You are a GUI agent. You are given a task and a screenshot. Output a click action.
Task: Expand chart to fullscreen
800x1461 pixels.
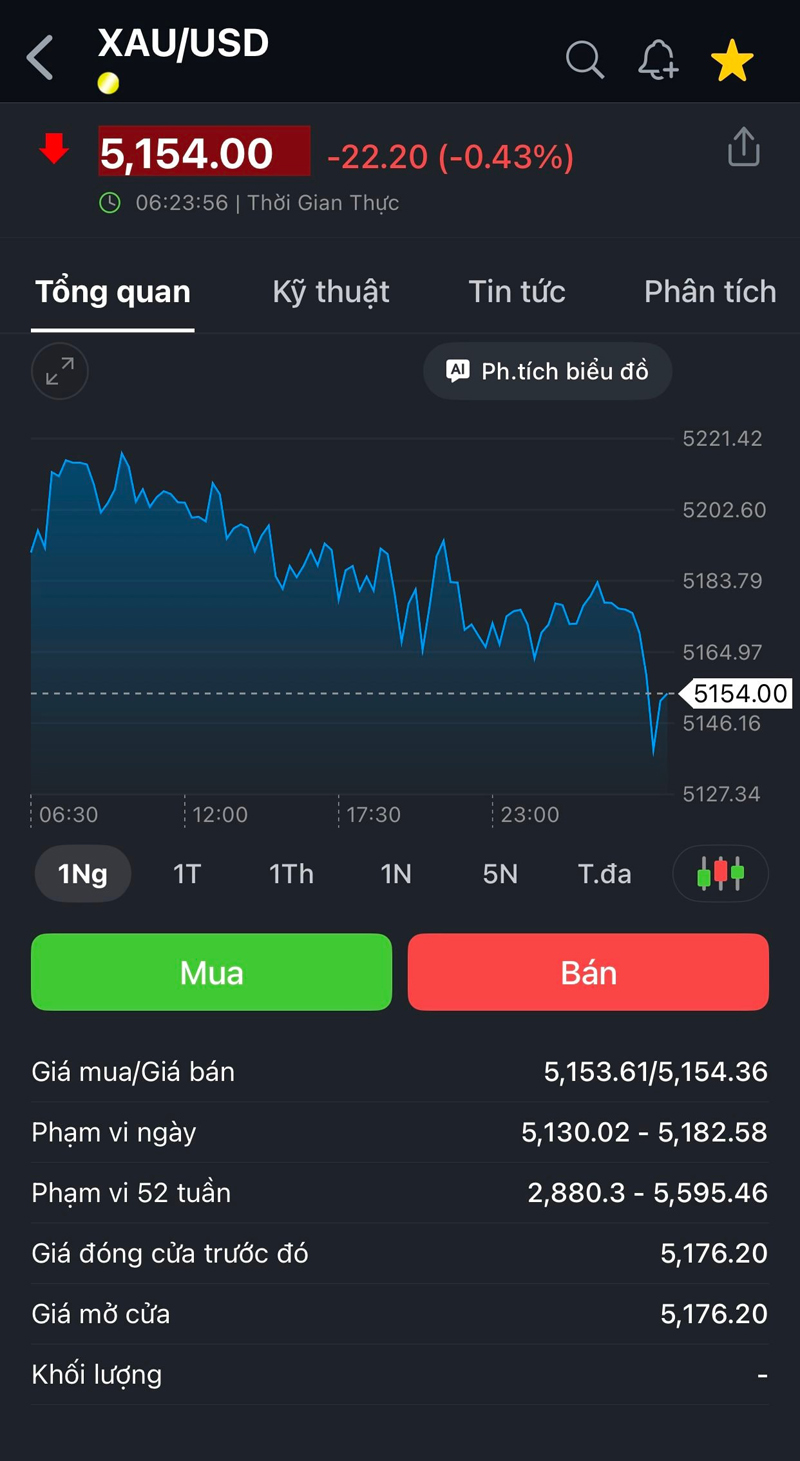[60, 372]
